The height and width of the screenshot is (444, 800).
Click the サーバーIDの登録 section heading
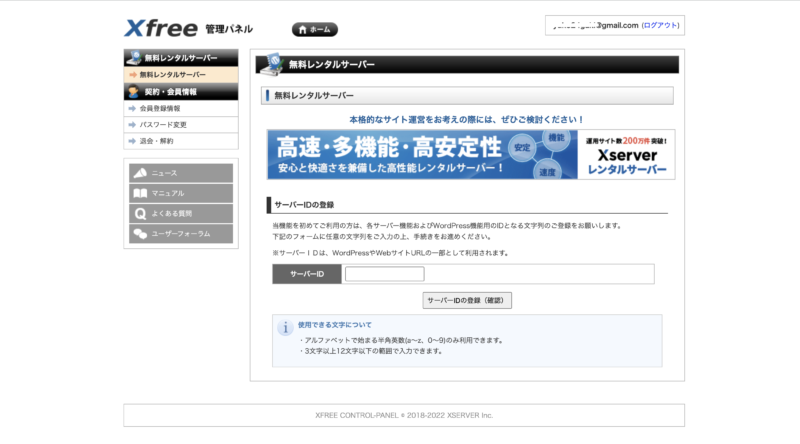click(x=304, y=205)
